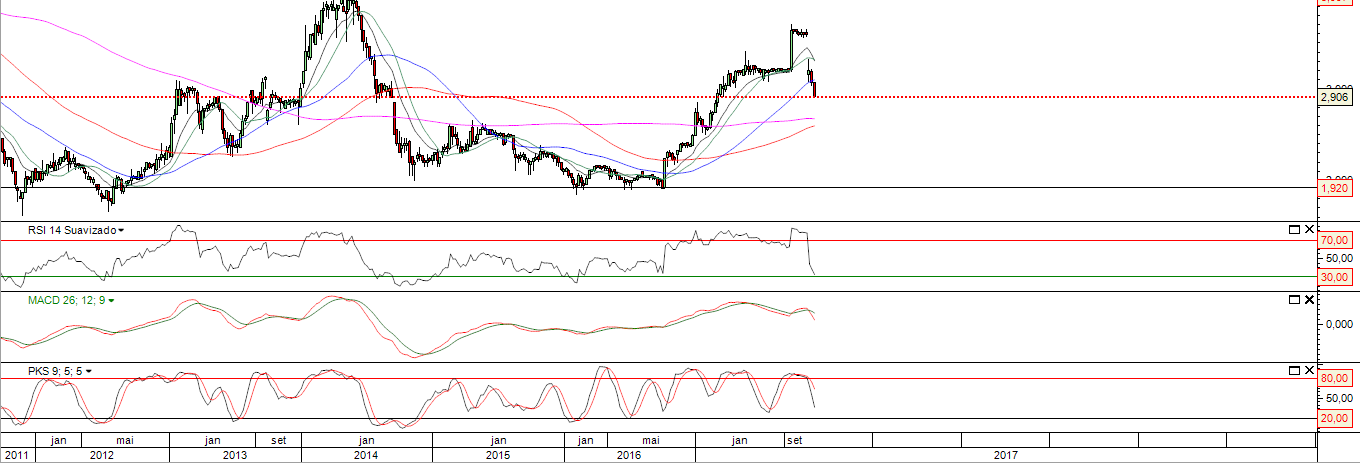Screen dimensions: 1360x463
Task: Maximize the MACD indicator panel
Action: coord(1294,300)
